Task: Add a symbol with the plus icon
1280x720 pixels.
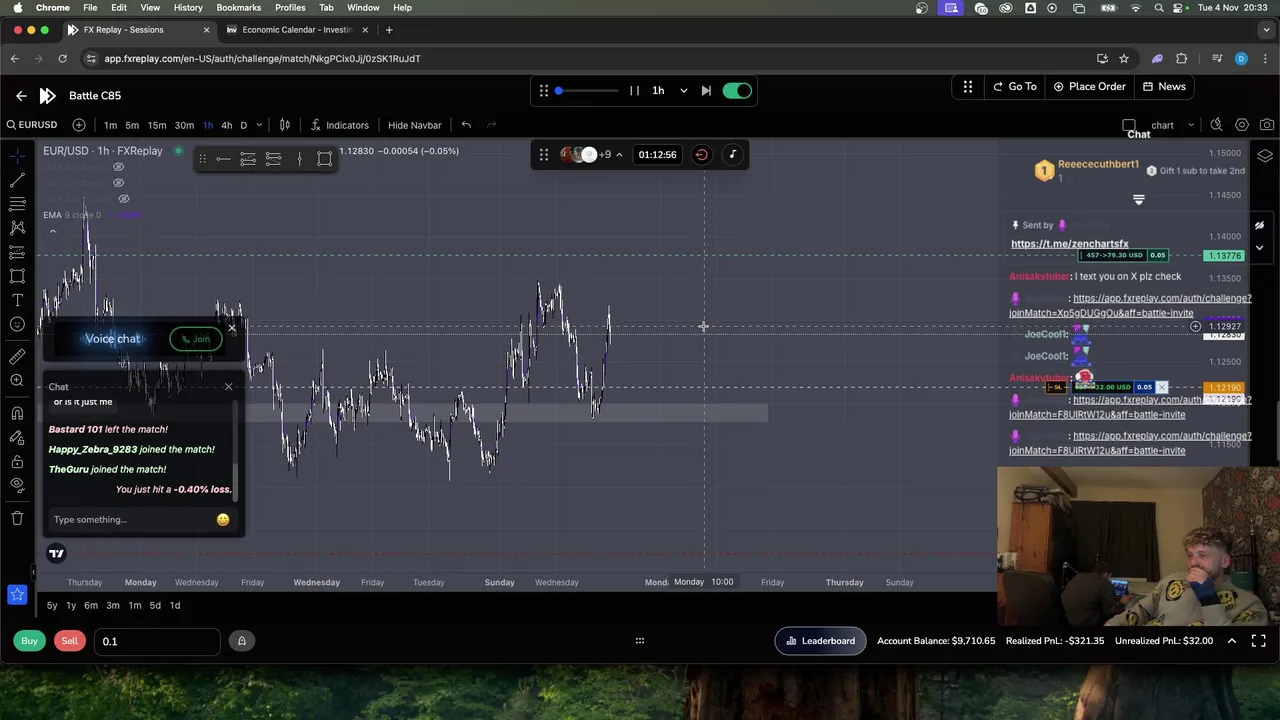Action: point(79,125)
